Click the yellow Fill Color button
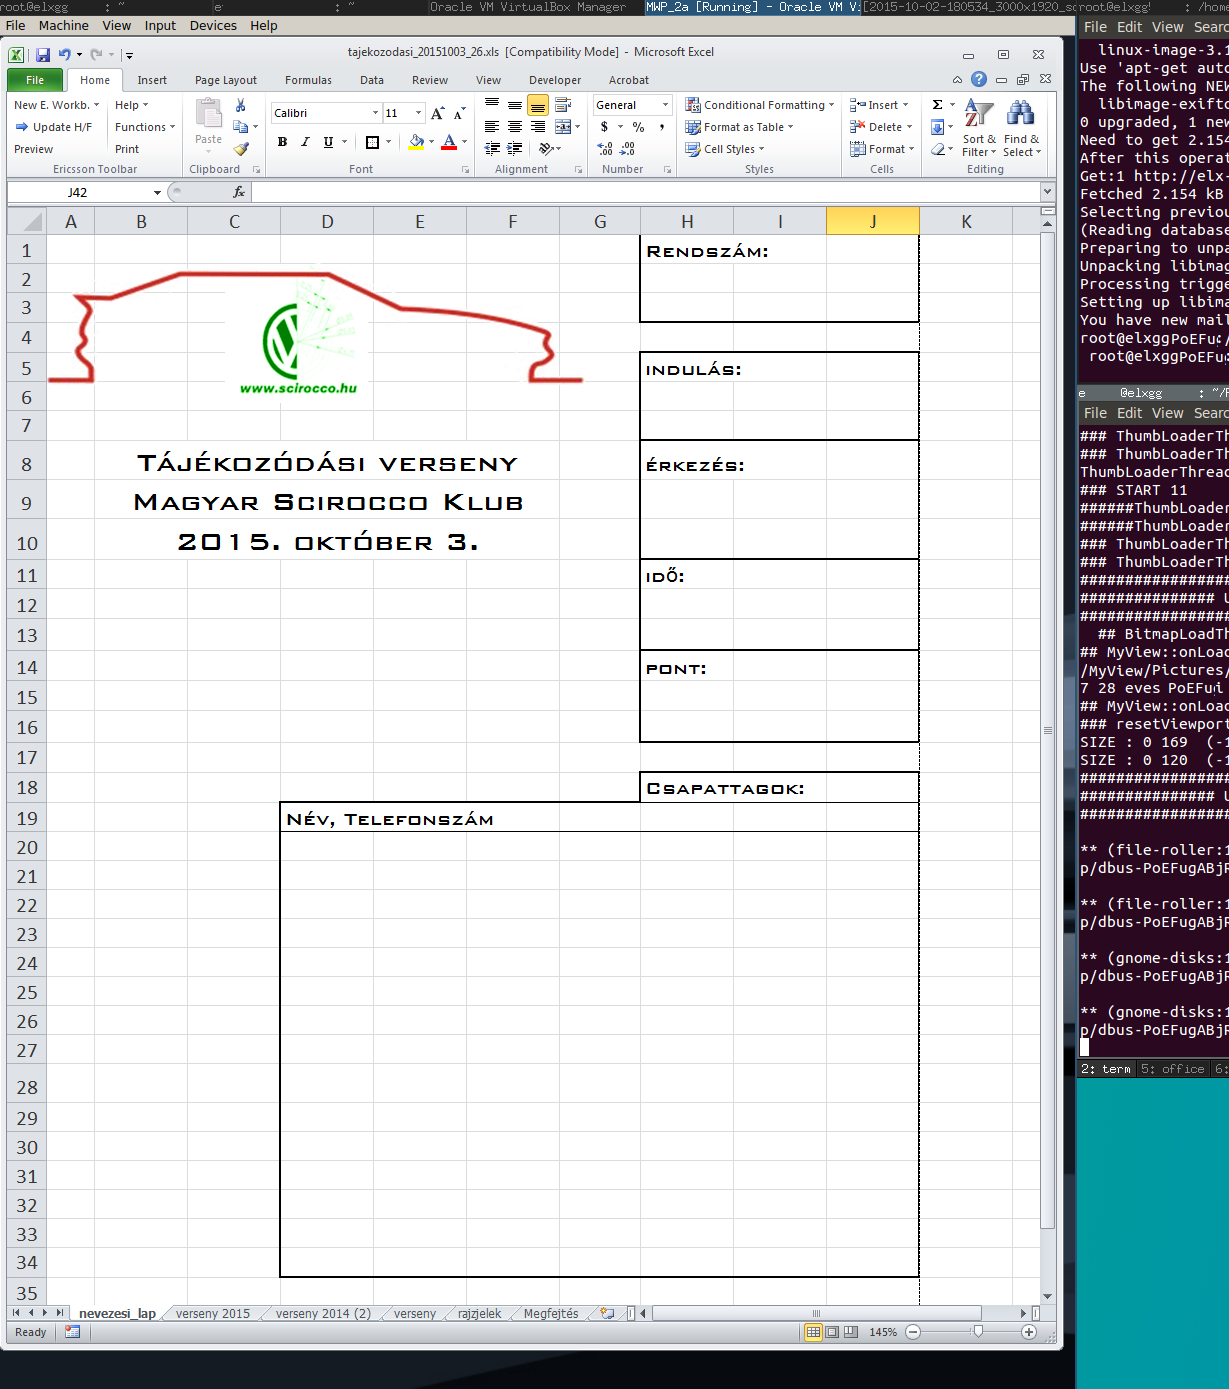1229x1389 pixels. point(416,142)
